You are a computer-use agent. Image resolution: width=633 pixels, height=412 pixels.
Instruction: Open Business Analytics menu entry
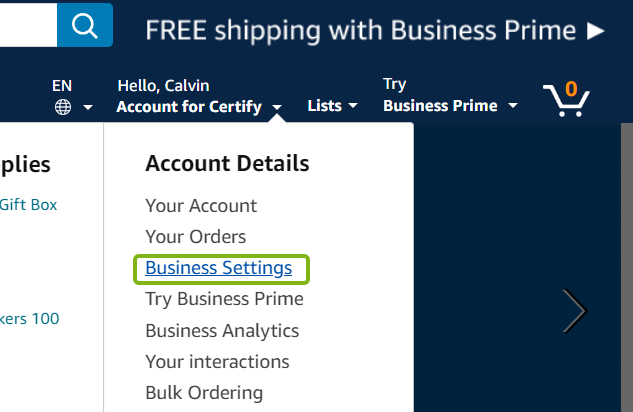click(222, 330)
